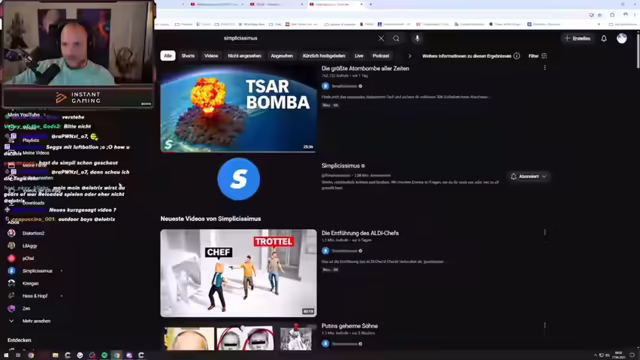Select the Live filter chip

(359, 56)
